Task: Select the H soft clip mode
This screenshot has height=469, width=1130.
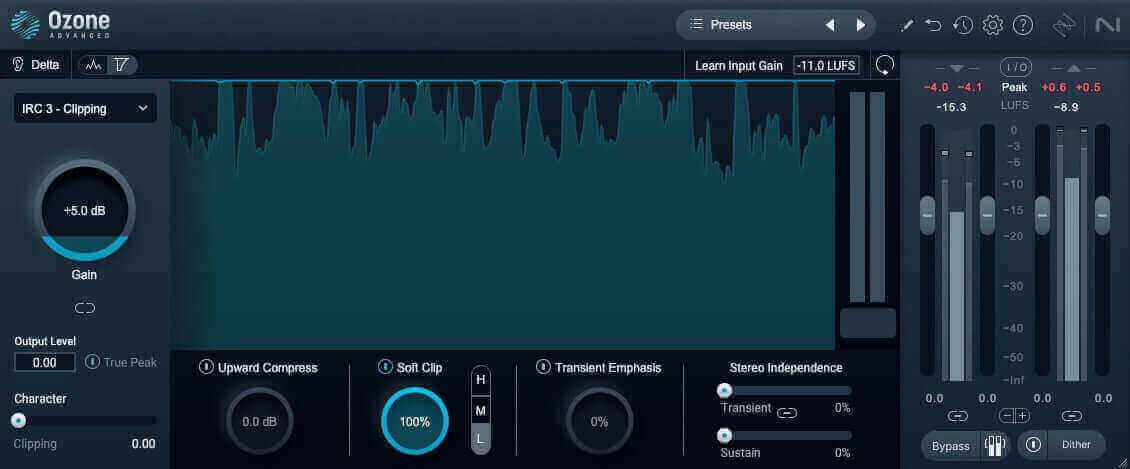Action: (x=481, y=380)
